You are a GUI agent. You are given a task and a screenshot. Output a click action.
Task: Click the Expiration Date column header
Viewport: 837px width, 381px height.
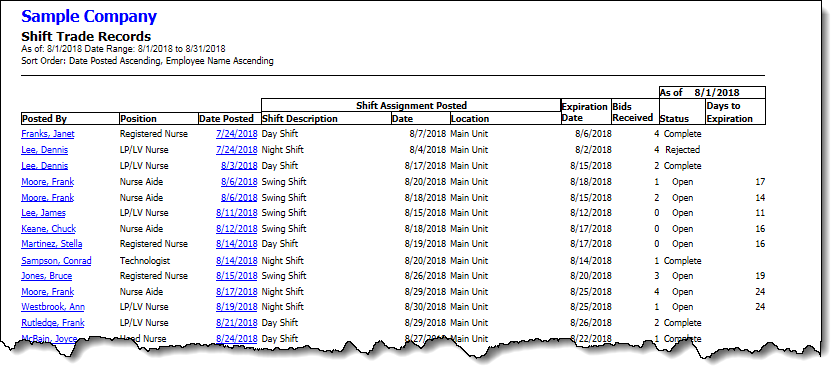coord(586,112)
